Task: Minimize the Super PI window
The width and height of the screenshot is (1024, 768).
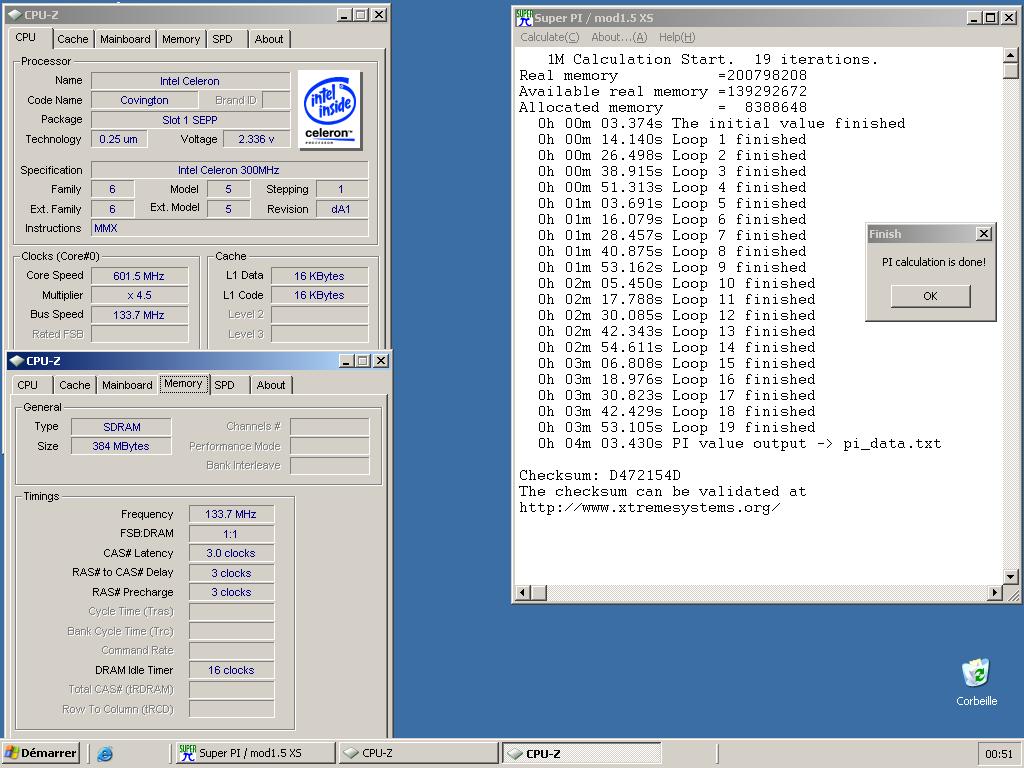Action: pos(974,18)
